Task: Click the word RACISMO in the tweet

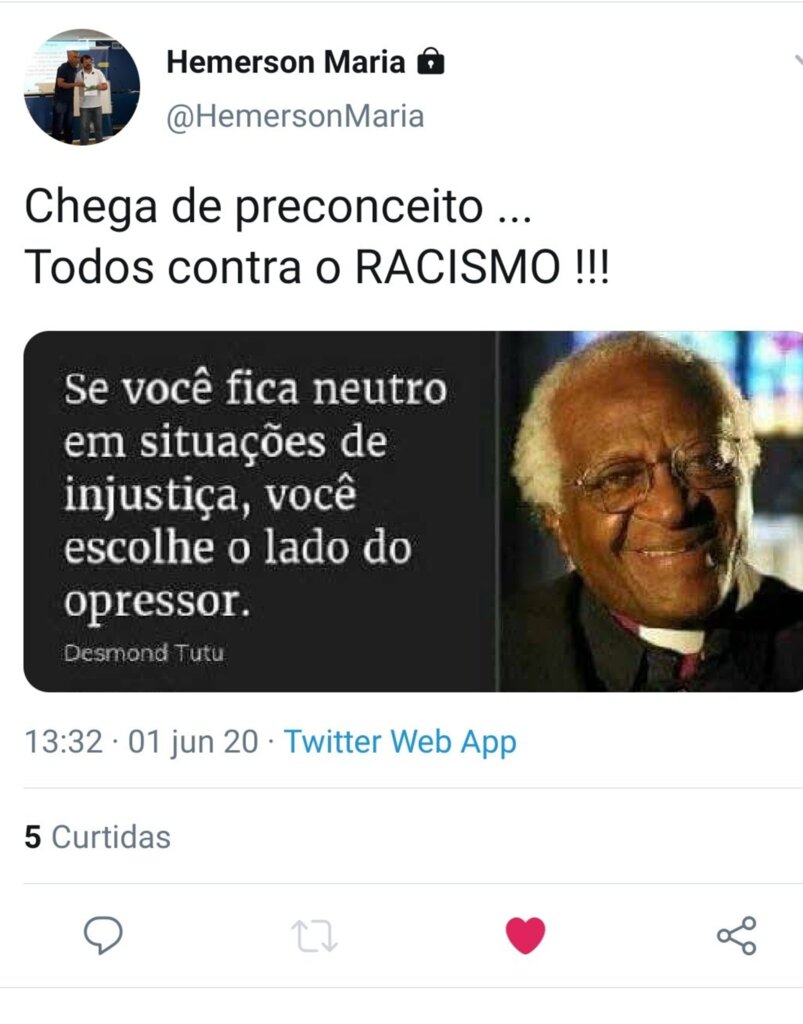Action: [458, 267]
